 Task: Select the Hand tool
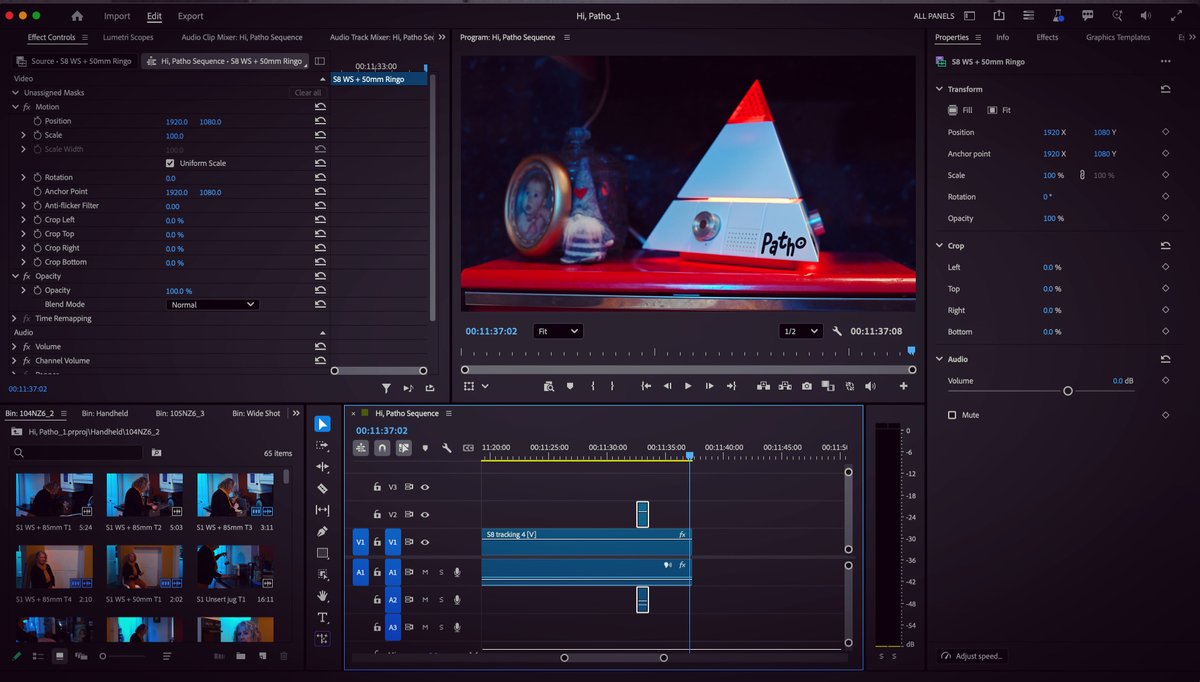[322, 596]
